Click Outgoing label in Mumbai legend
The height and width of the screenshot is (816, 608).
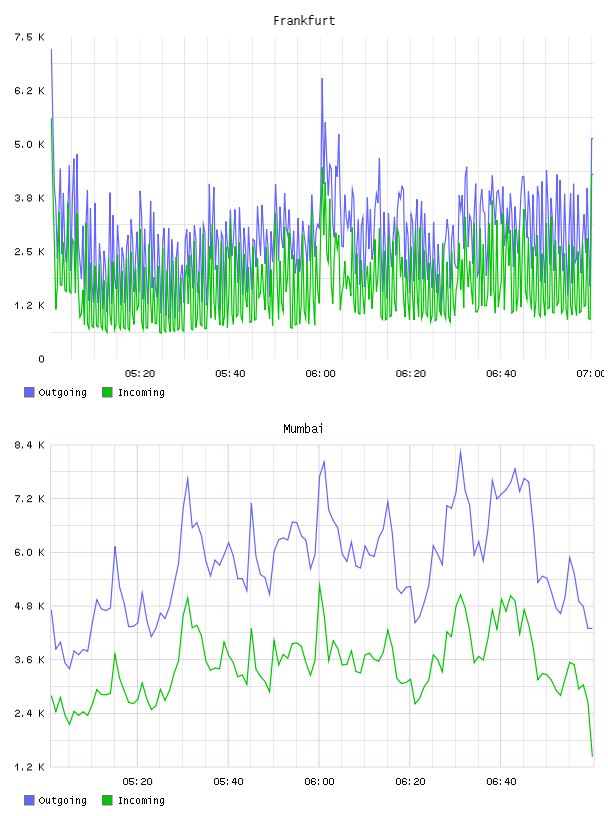(x=62, y=801)
